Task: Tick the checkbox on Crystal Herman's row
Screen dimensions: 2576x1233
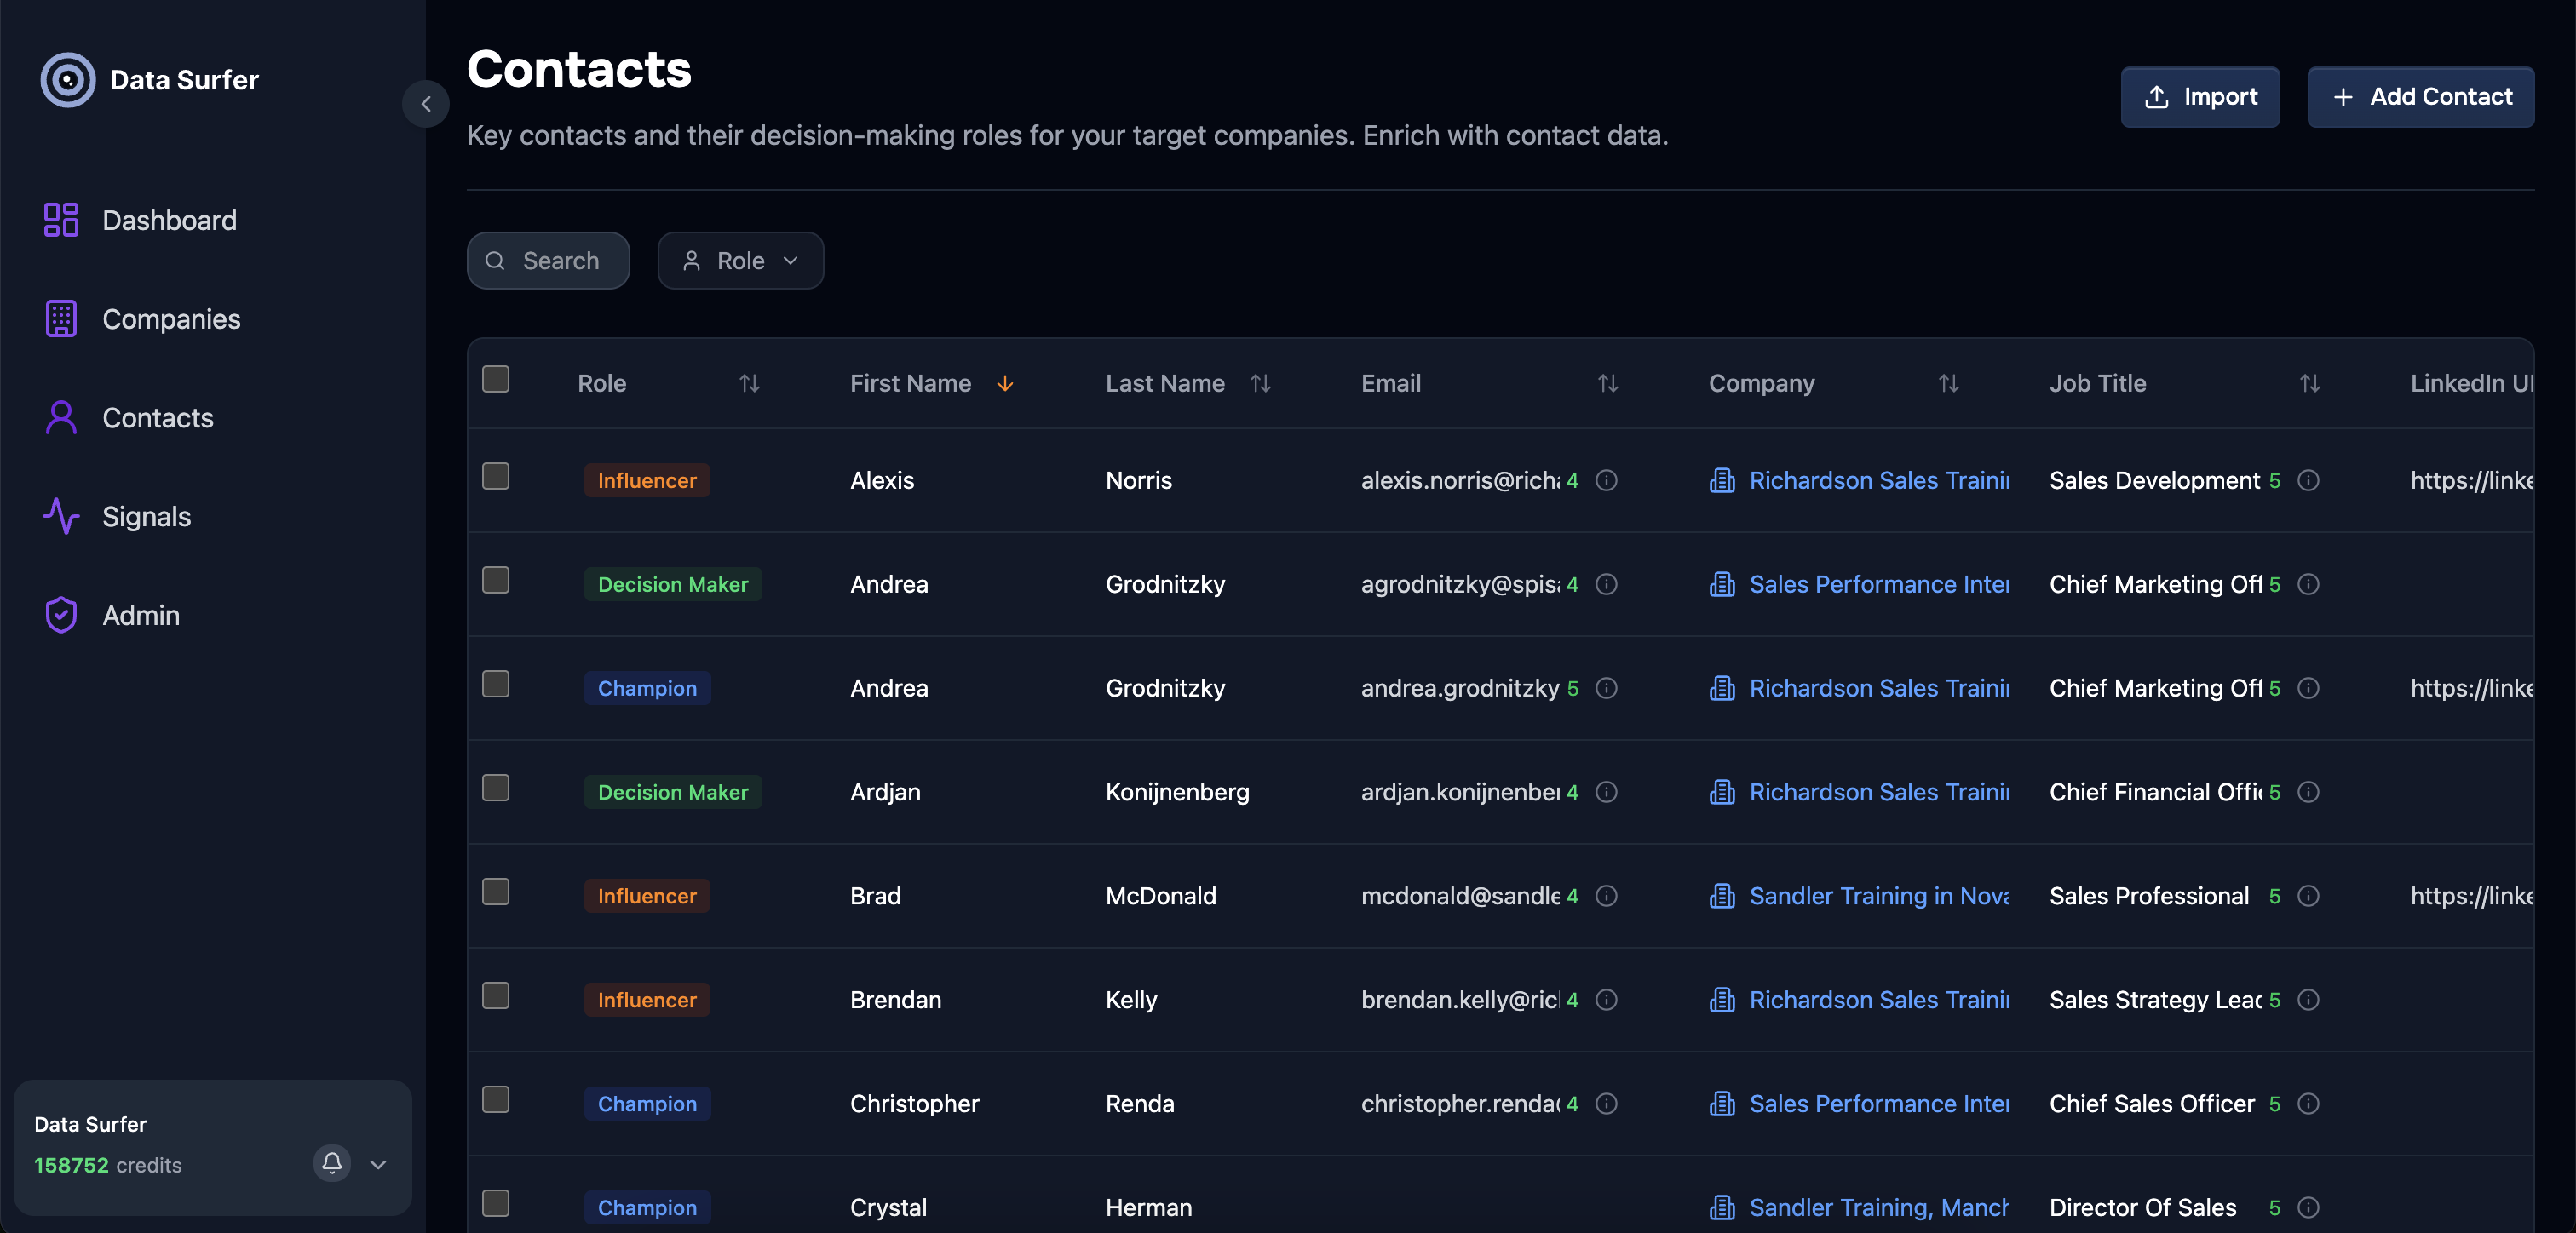Action: tap(495, 1204)
